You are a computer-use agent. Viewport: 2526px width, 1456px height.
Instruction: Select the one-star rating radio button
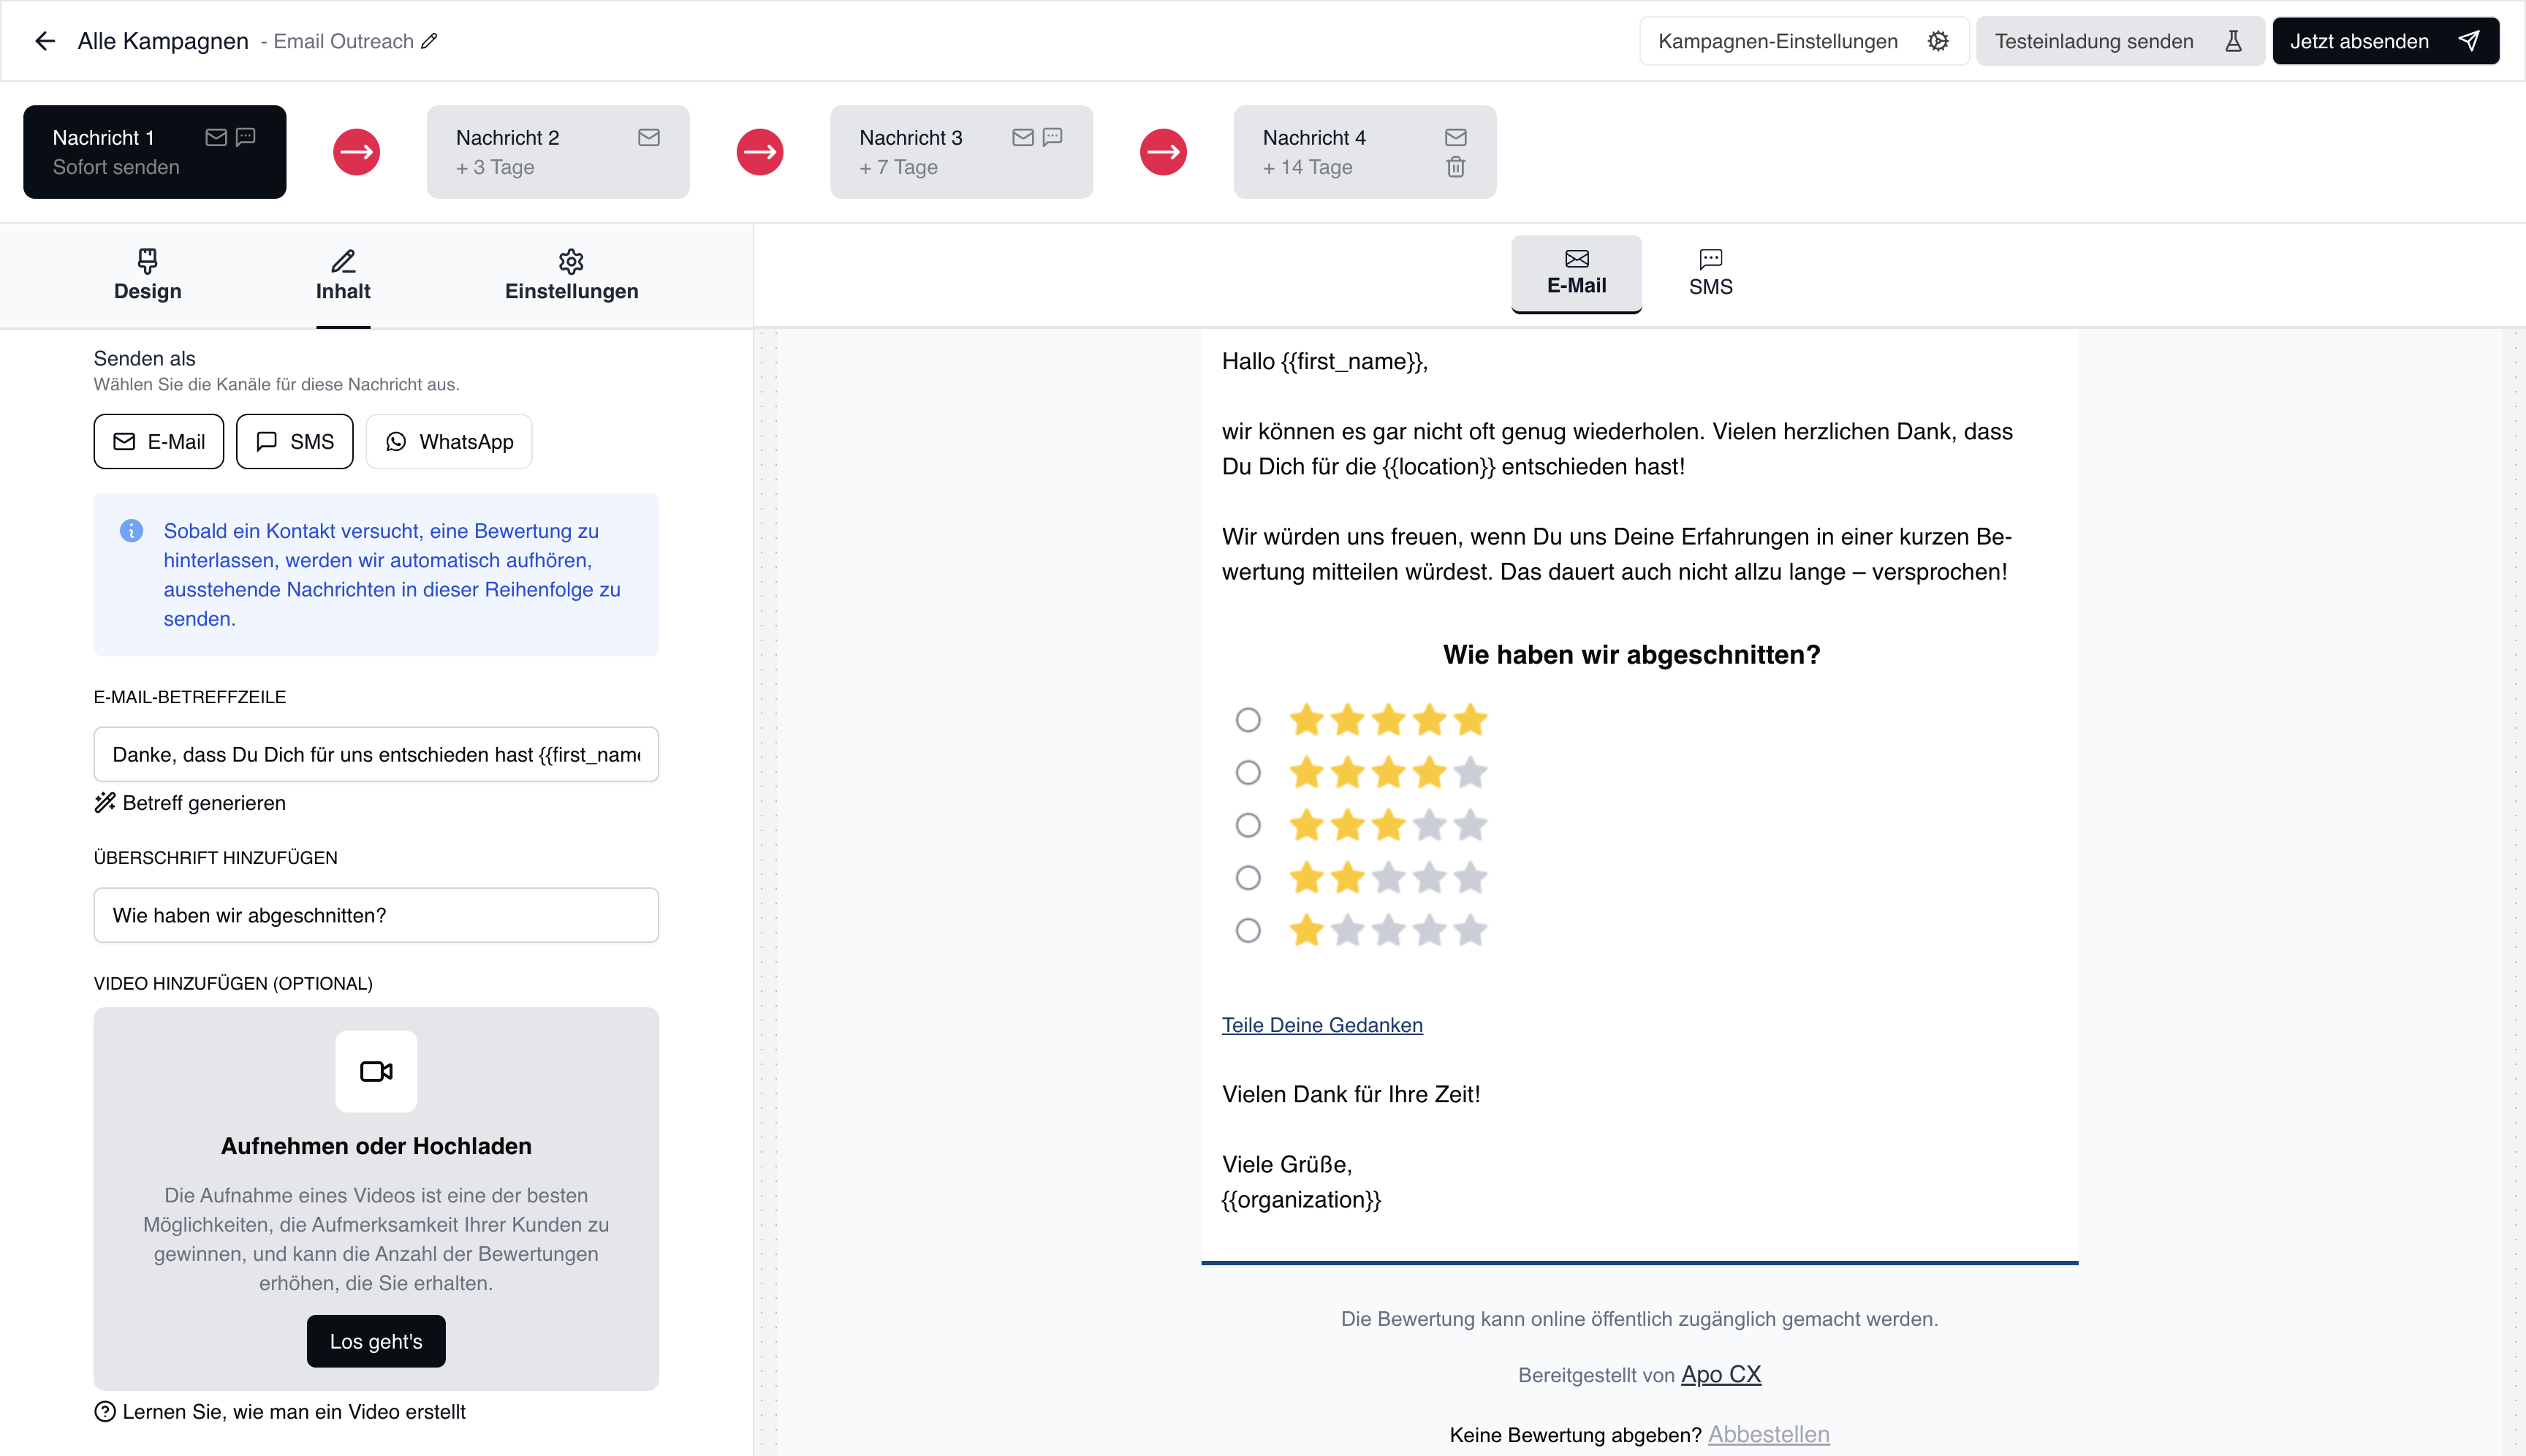tap(1247, 931)
